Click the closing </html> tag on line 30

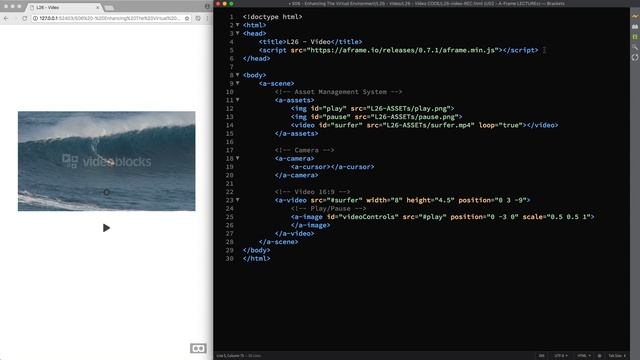256,258
